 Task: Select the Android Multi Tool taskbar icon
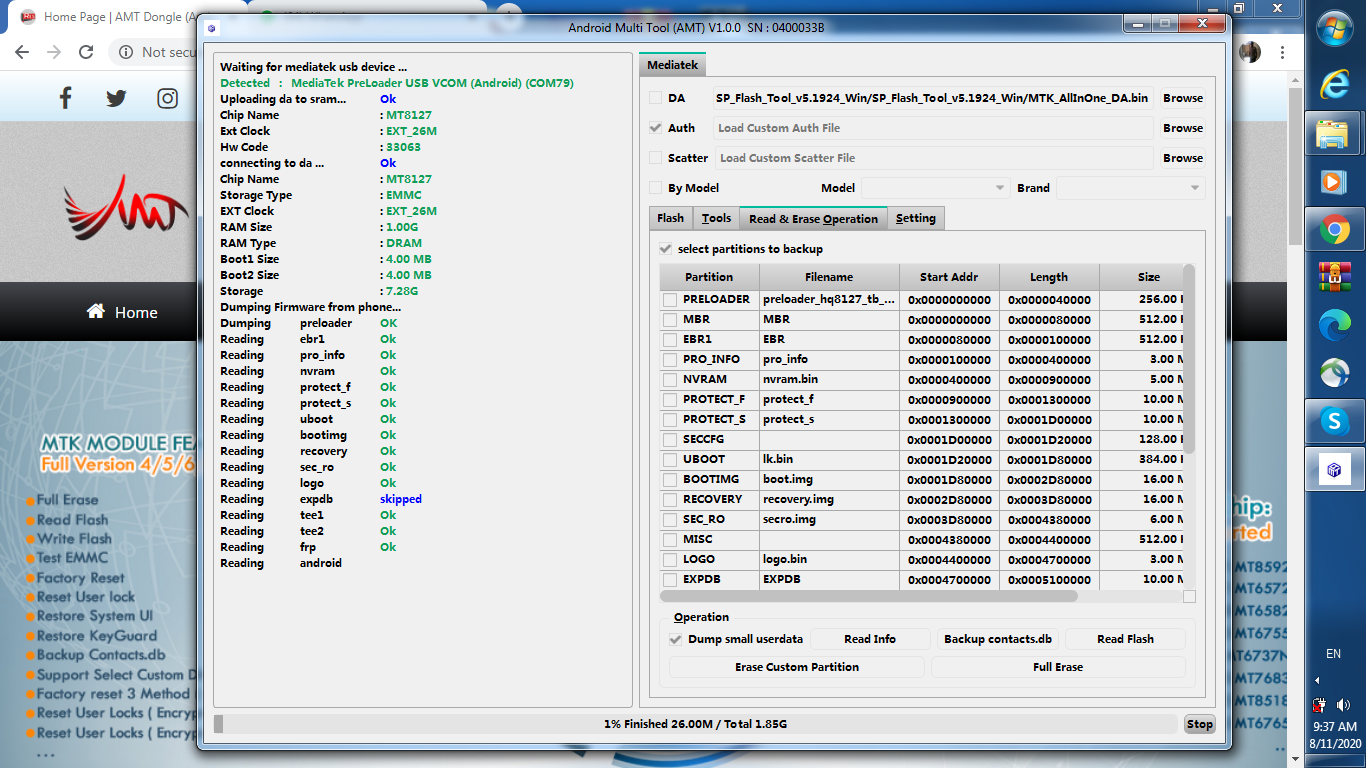pyautogui.click(x=1334, y=470)
